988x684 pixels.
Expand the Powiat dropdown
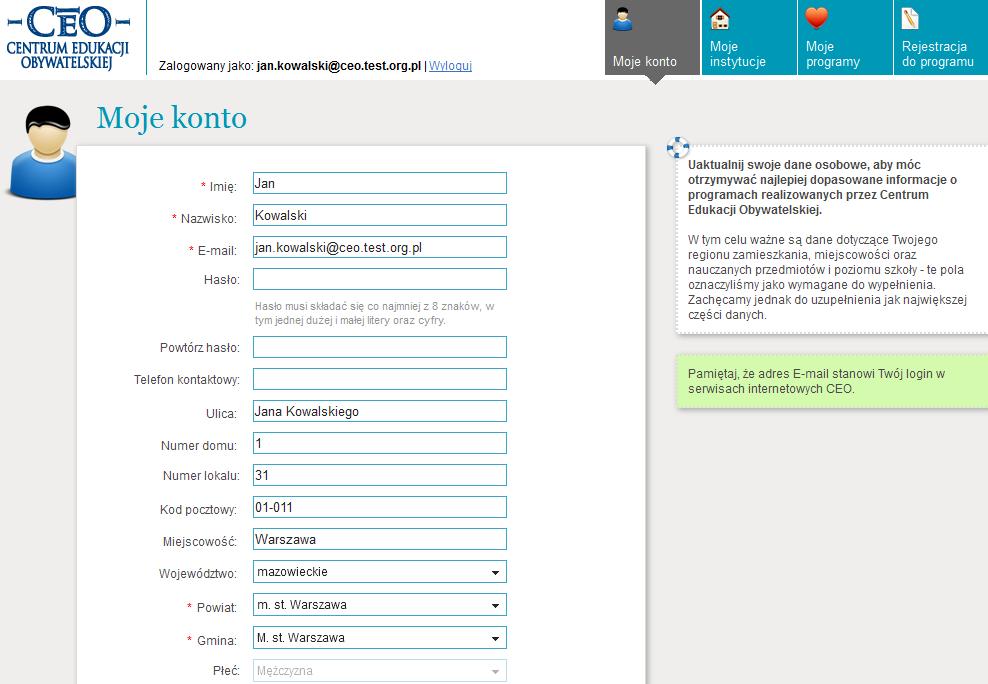click(380, 605)
